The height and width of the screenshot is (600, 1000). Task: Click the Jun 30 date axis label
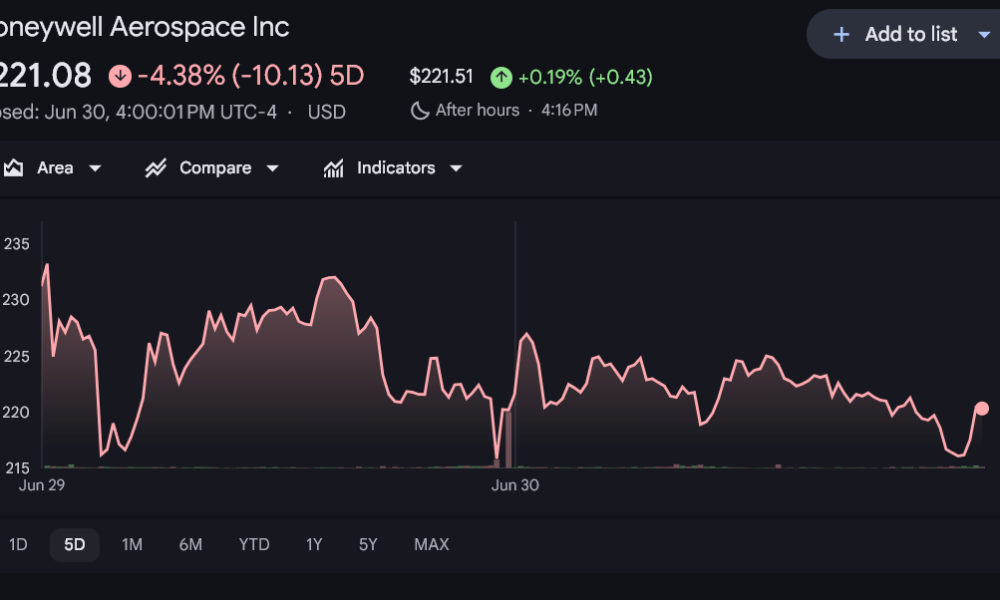515,485
